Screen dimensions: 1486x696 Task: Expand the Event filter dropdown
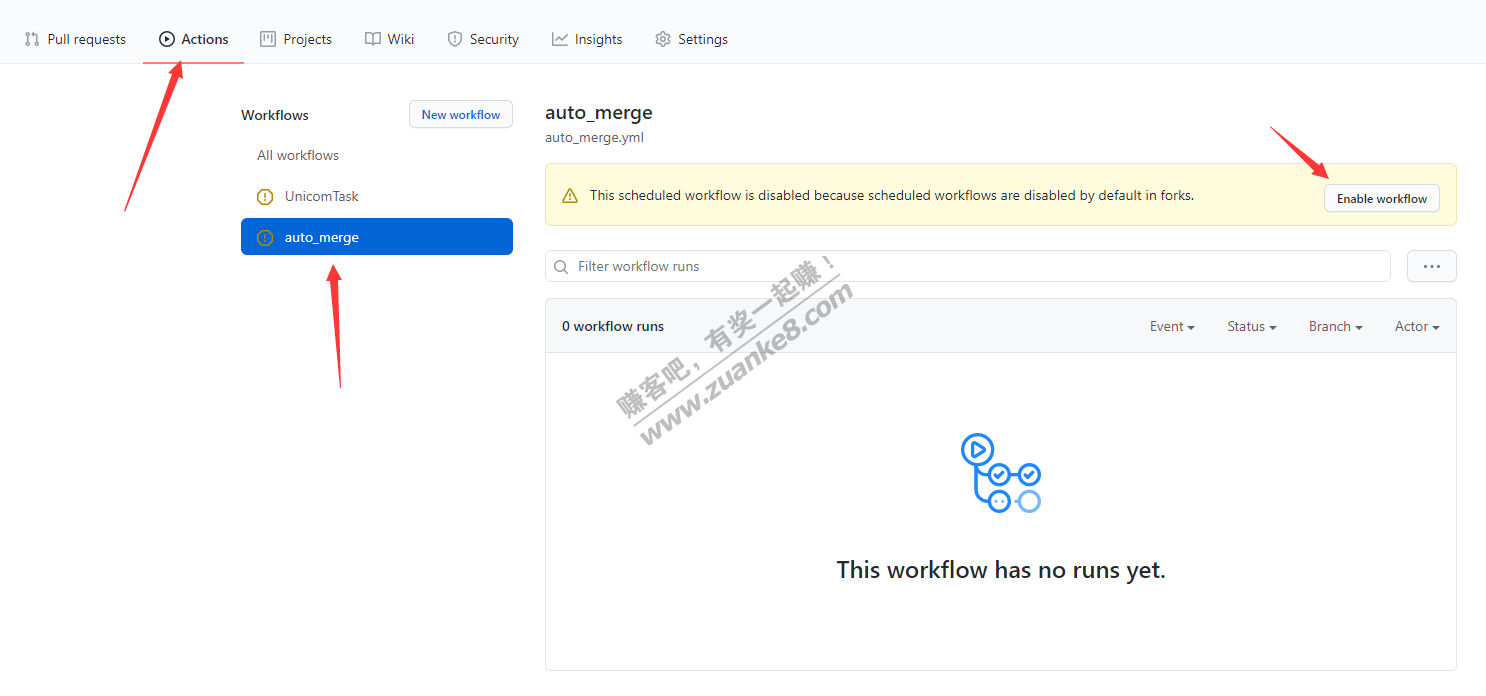click(x=1172, y=326)
